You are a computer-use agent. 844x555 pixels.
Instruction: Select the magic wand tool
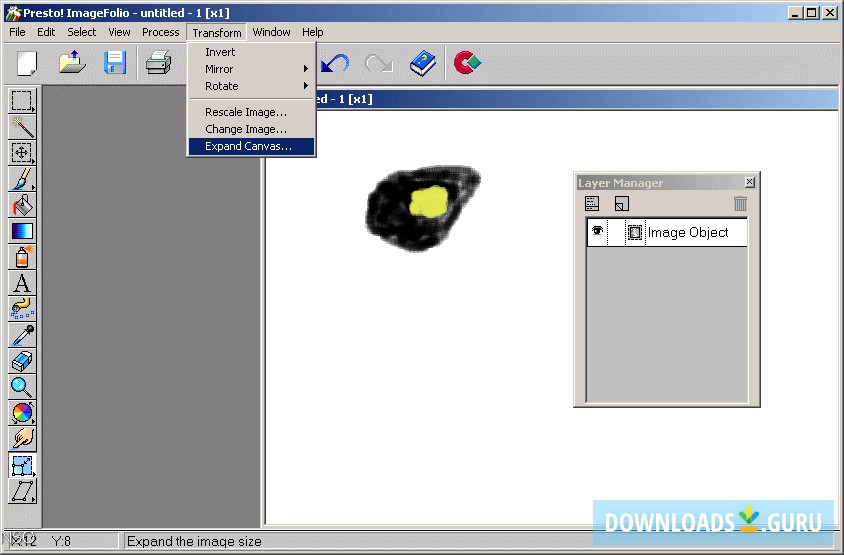coord(22,127)
